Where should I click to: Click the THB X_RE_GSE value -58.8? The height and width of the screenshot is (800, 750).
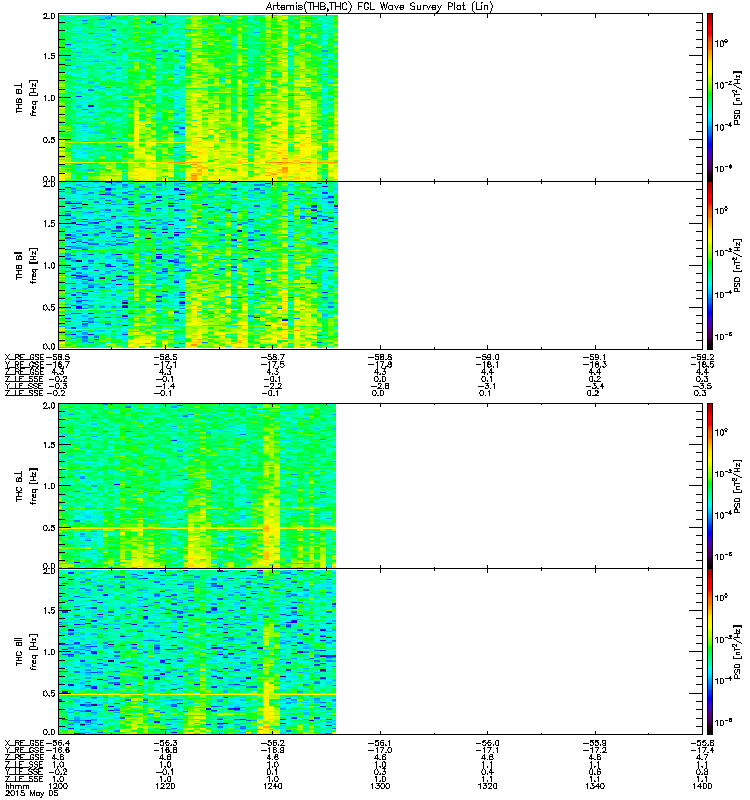[x=380, y=358]
